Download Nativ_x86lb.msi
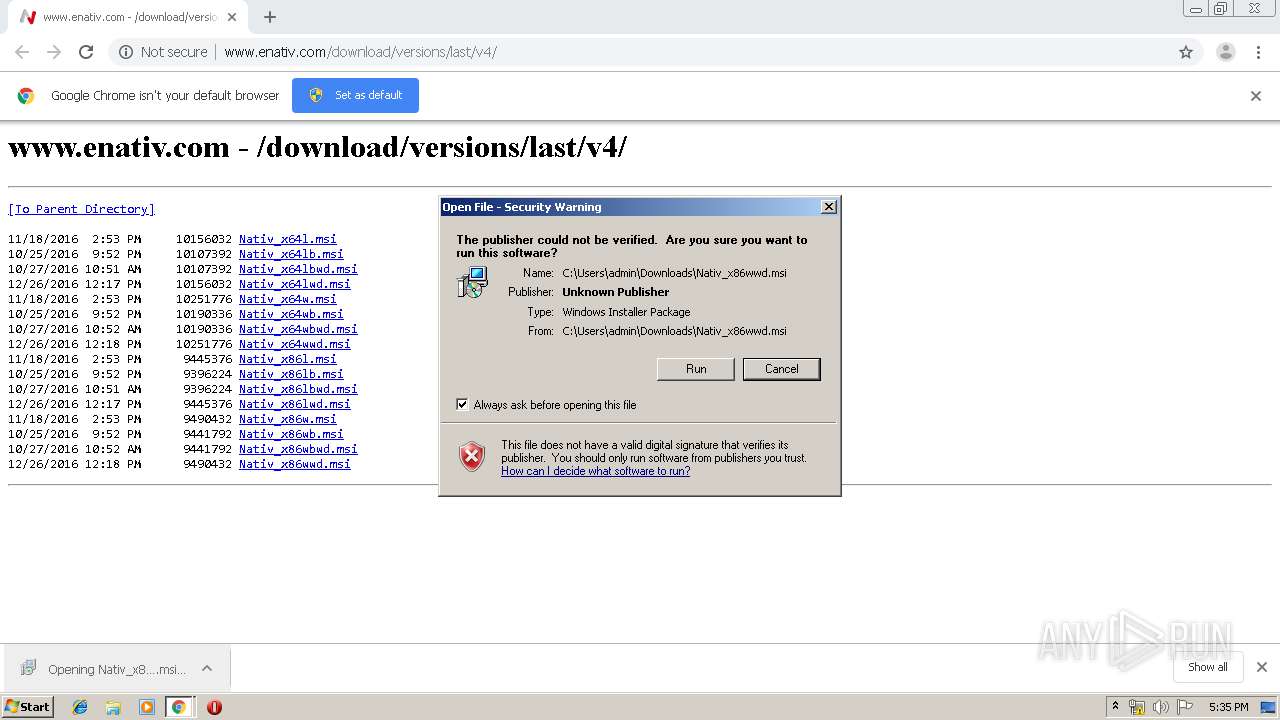The height and width of the screenshot is (720, 1280). point(291,374)
